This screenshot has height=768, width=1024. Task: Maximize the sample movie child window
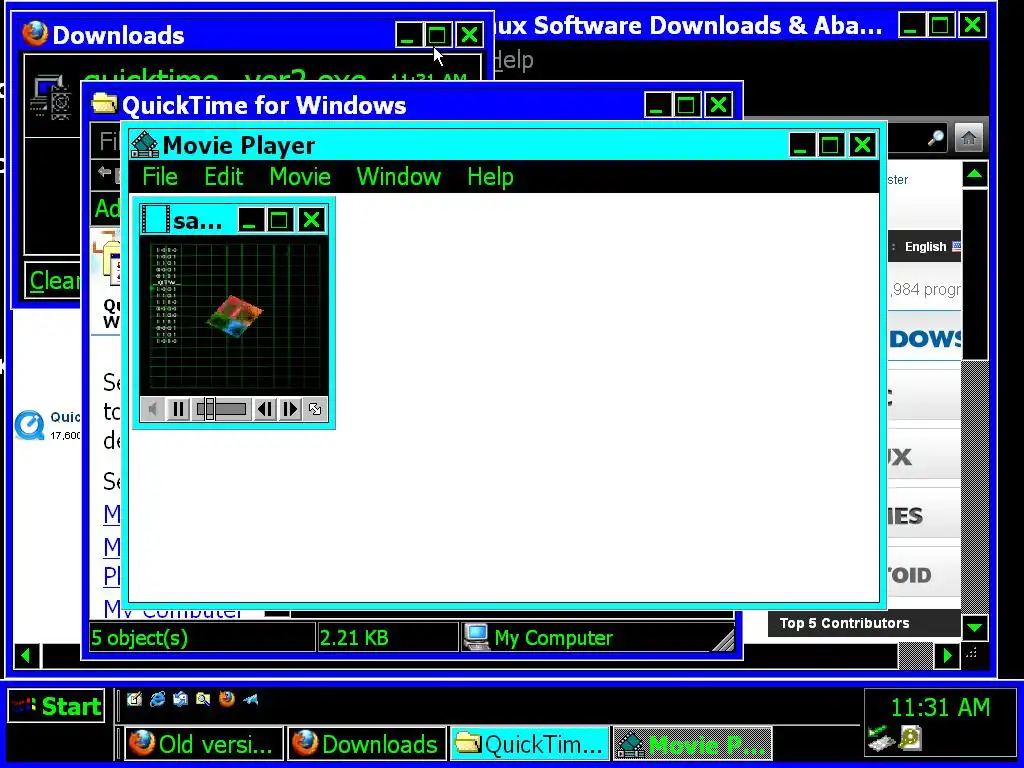[280, 219]
